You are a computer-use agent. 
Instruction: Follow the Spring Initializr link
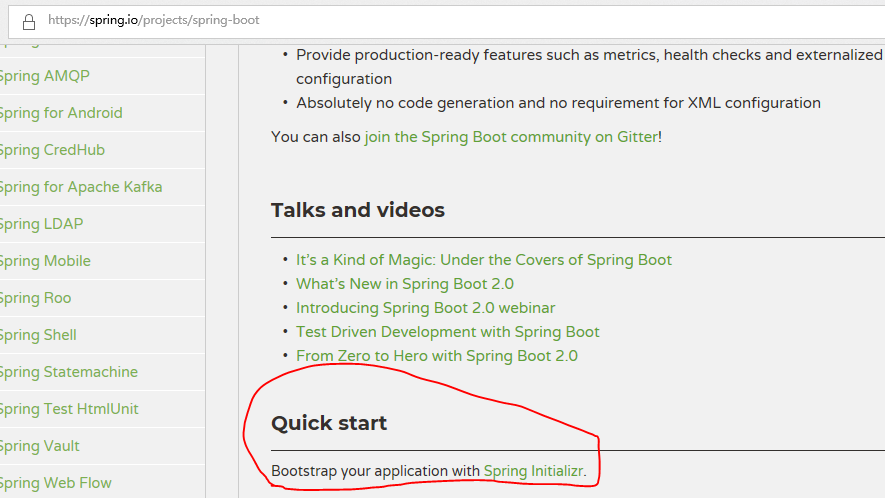click(533, 471)
